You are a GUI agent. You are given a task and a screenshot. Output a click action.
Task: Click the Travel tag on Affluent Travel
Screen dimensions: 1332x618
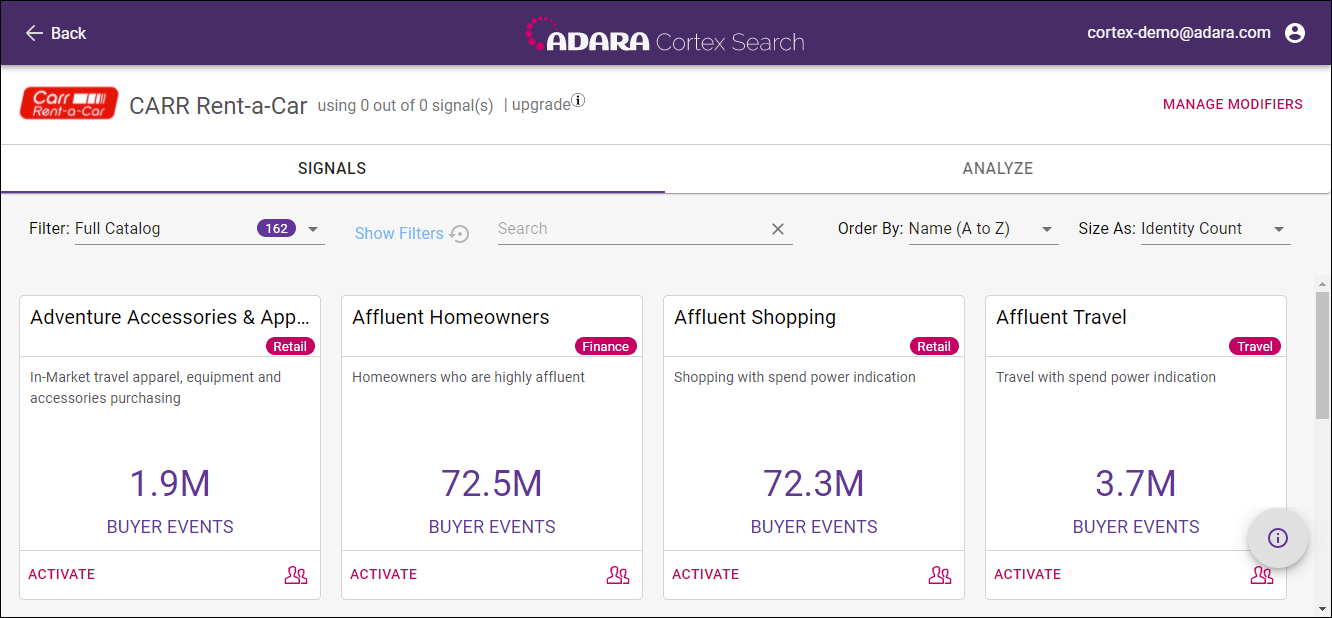(x=1255, y=346)
